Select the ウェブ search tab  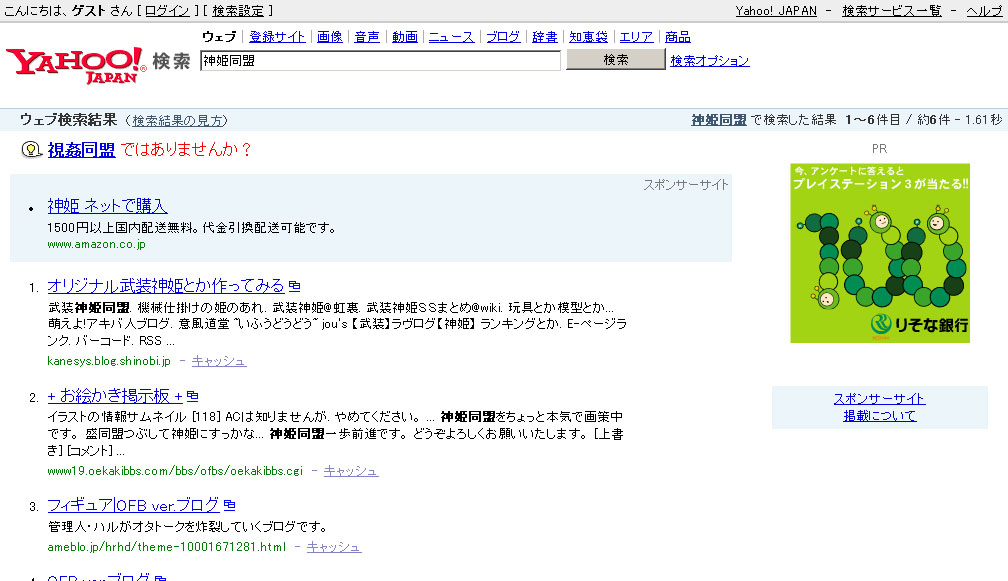(x=219, y=37)
